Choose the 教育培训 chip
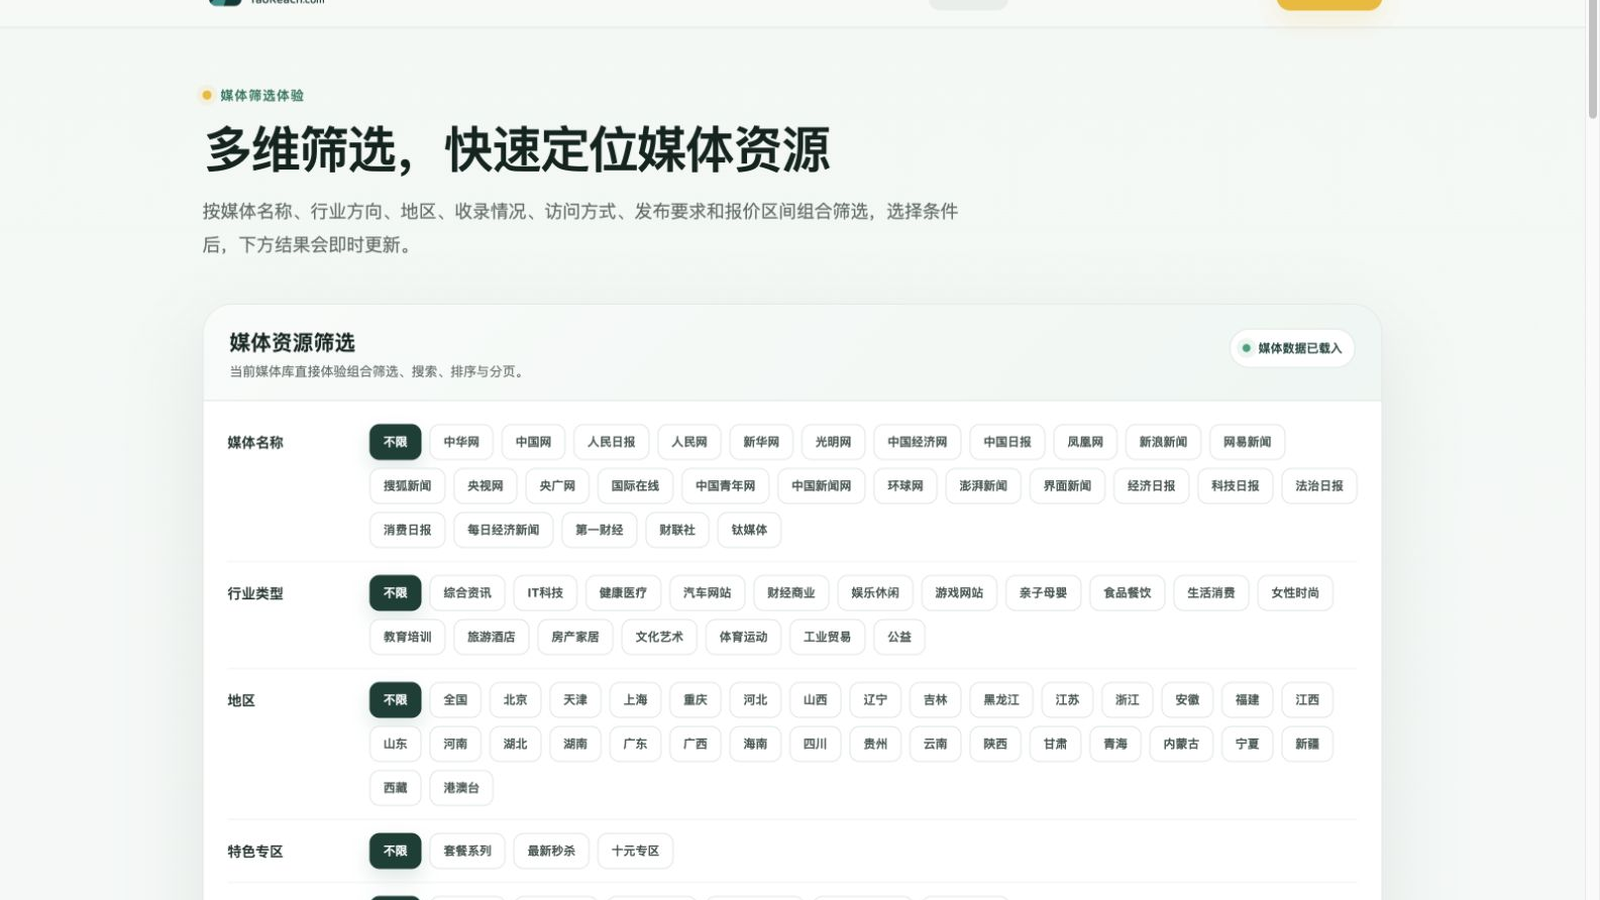 click(407, 637)
